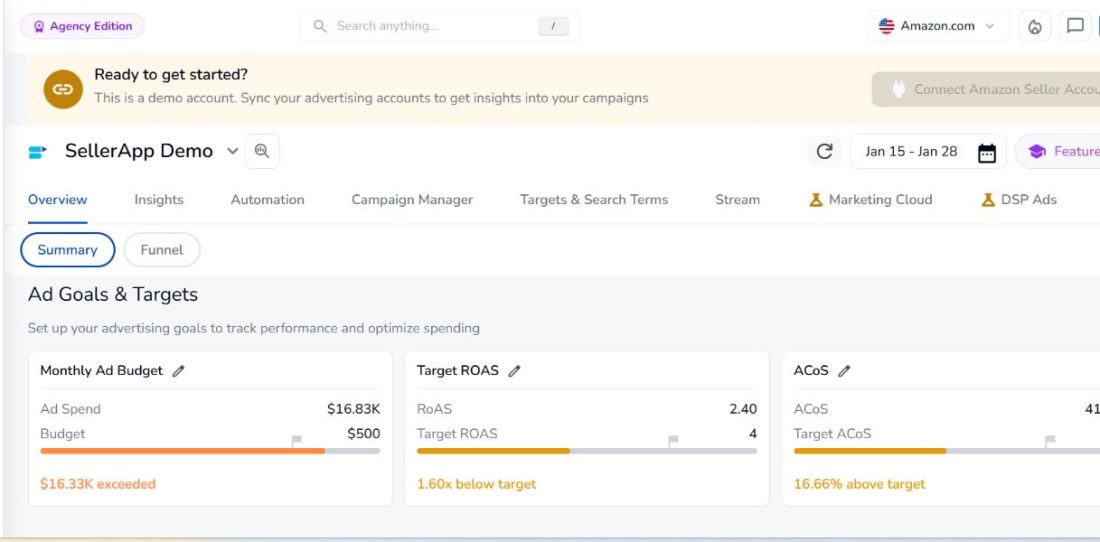
Task: Click the Monthly Ad Budget progress bar
Action: (x=210, y=451)
